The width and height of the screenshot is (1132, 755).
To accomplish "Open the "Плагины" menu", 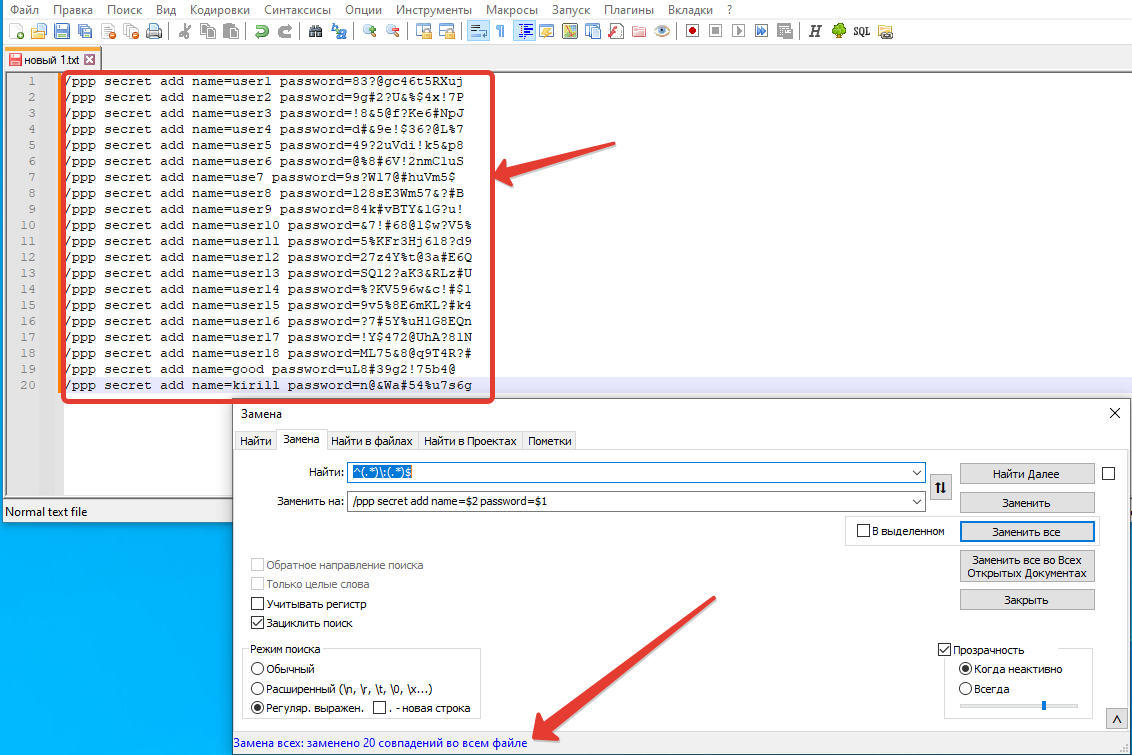I will (x=629, y=9).
